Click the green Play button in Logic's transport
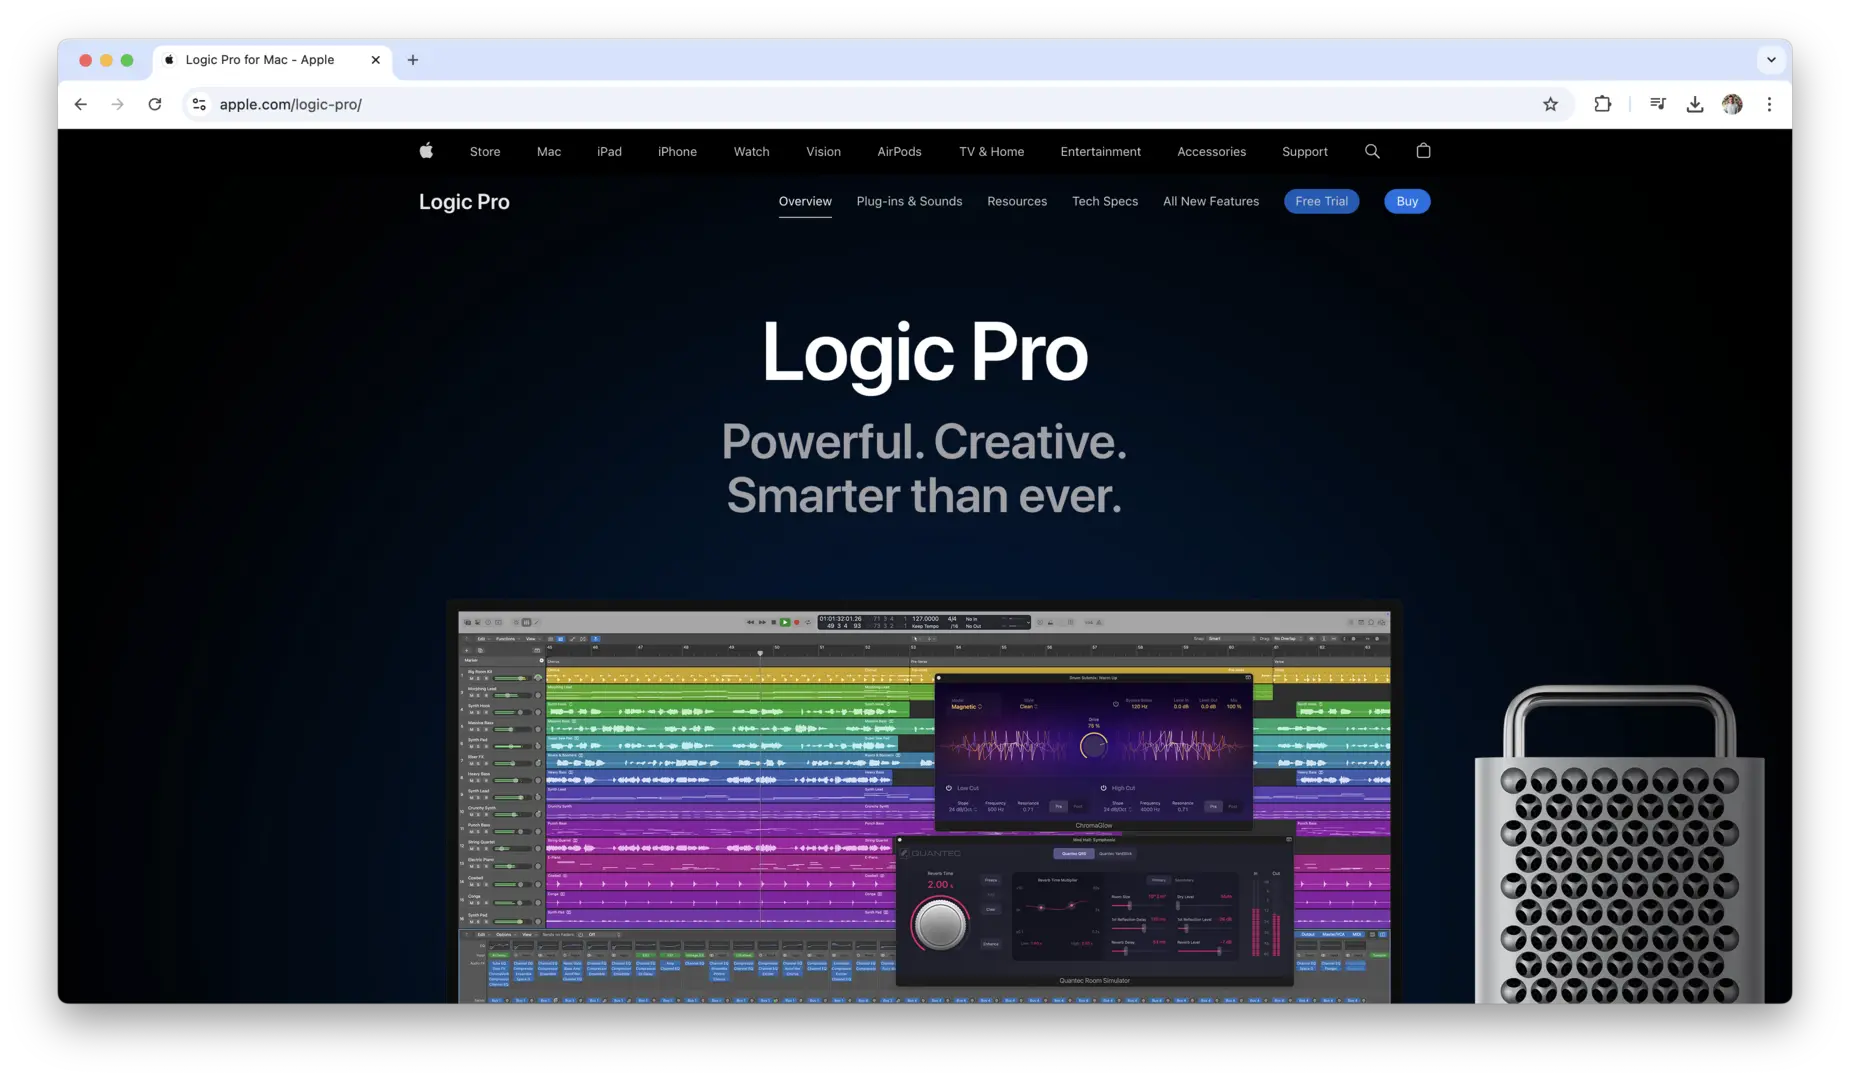1850x1080 pixels. [785, 622]
